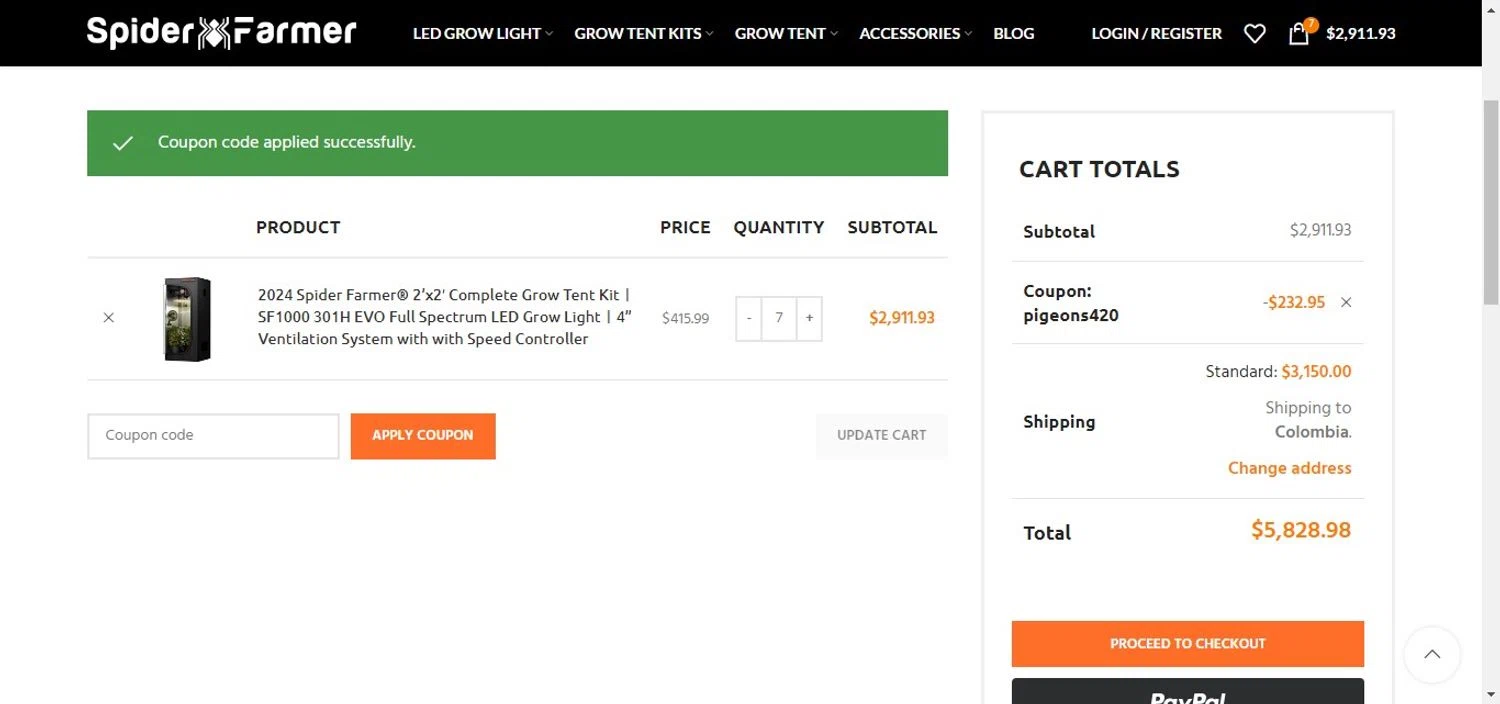Increase product quantity with plus button

tap(809, 318)
